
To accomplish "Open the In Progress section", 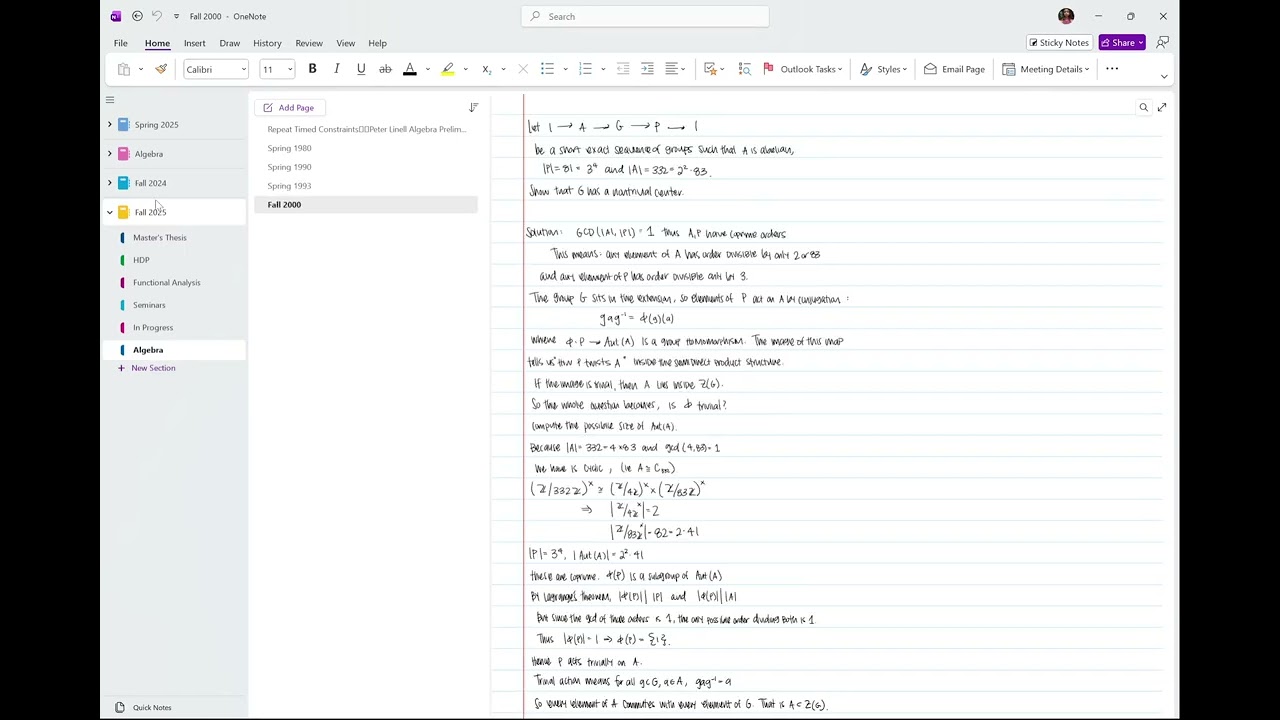I will (x=153, y=328).
